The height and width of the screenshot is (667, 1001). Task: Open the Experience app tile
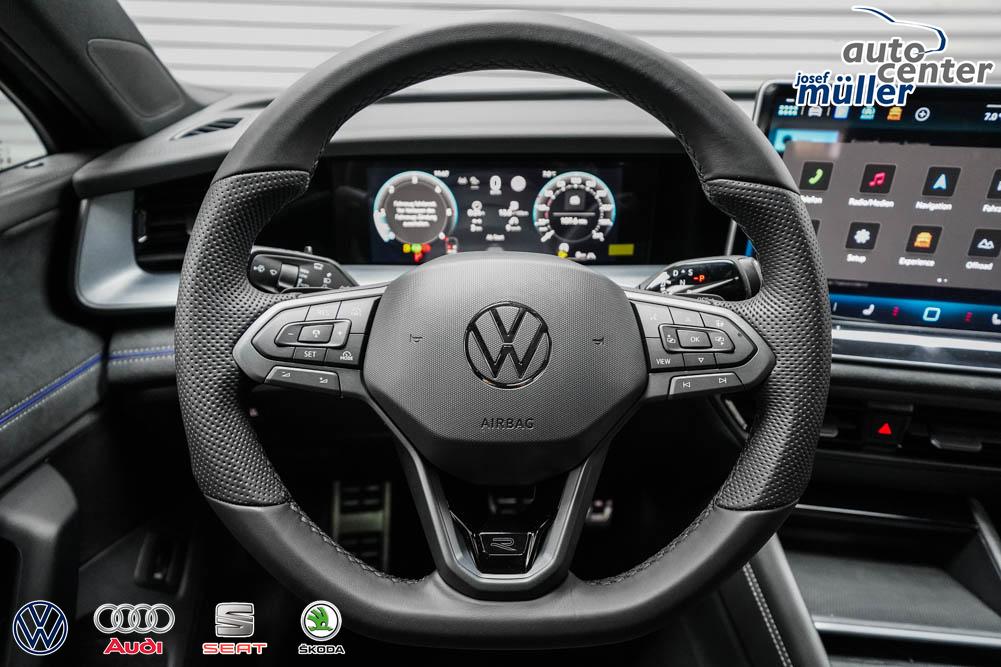tap(923, 240)
